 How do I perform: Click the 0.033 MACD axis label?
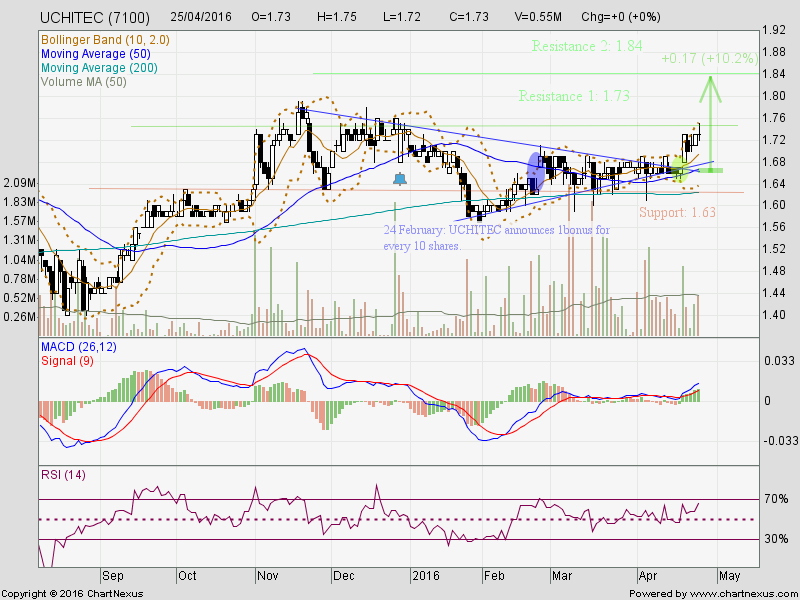pos(779,361)
